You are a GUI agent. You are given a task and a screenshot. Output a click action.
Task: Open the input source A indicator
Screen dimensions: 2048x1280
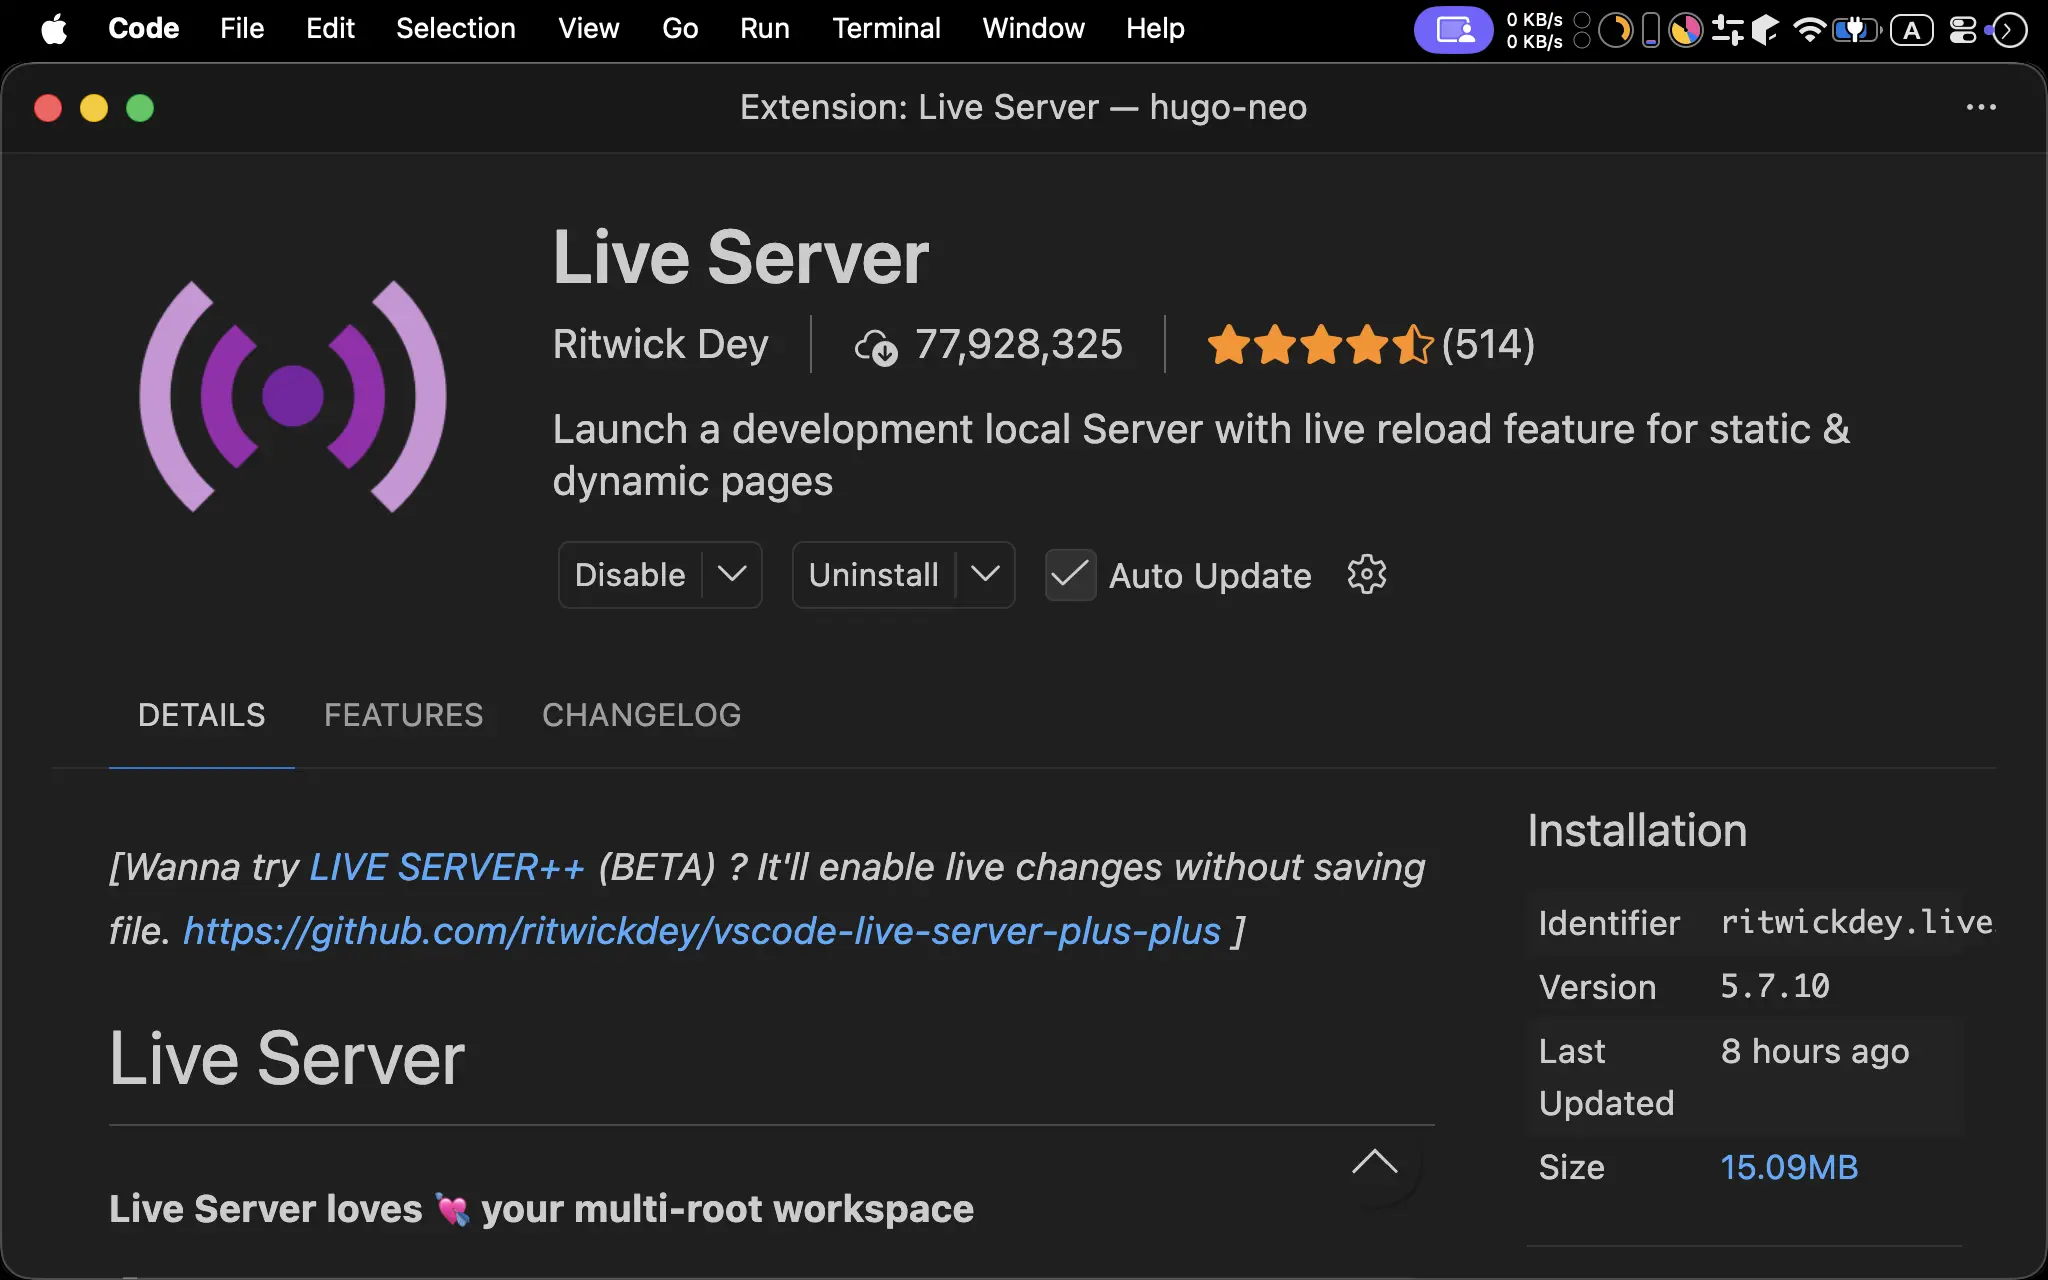1911,30
